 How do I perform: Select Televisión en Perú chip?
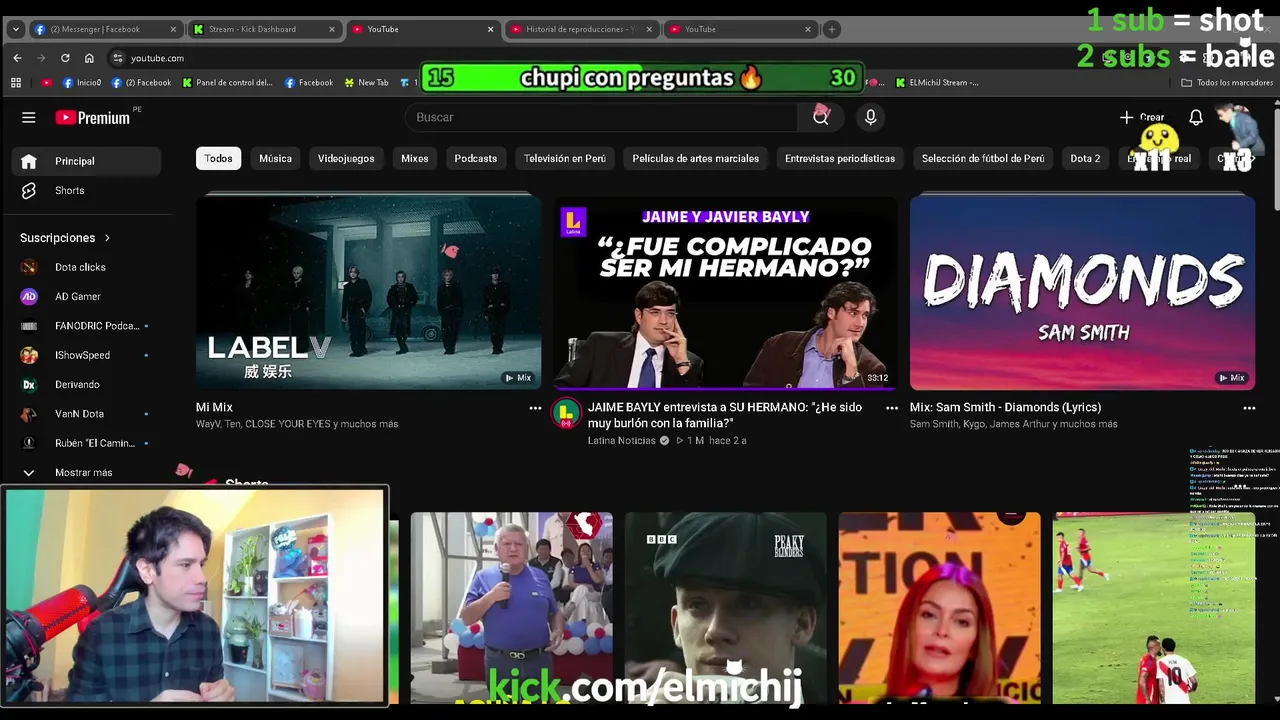pyautogui.click(x=565, y=158)
